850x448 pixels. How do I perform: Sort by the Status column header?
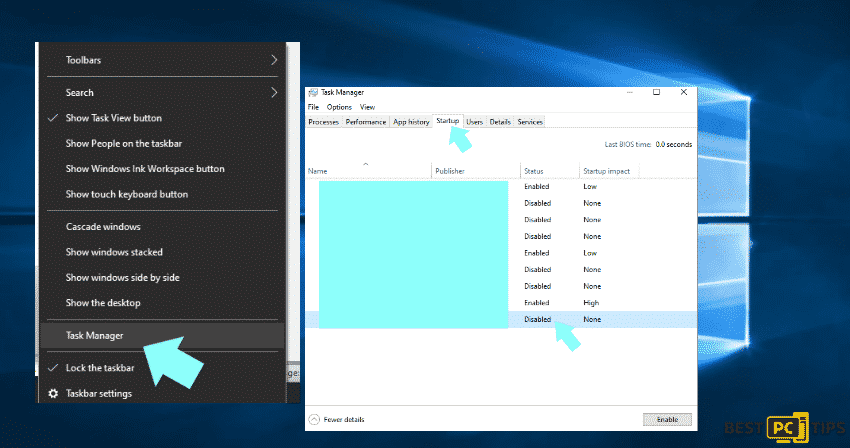point(550,171)
